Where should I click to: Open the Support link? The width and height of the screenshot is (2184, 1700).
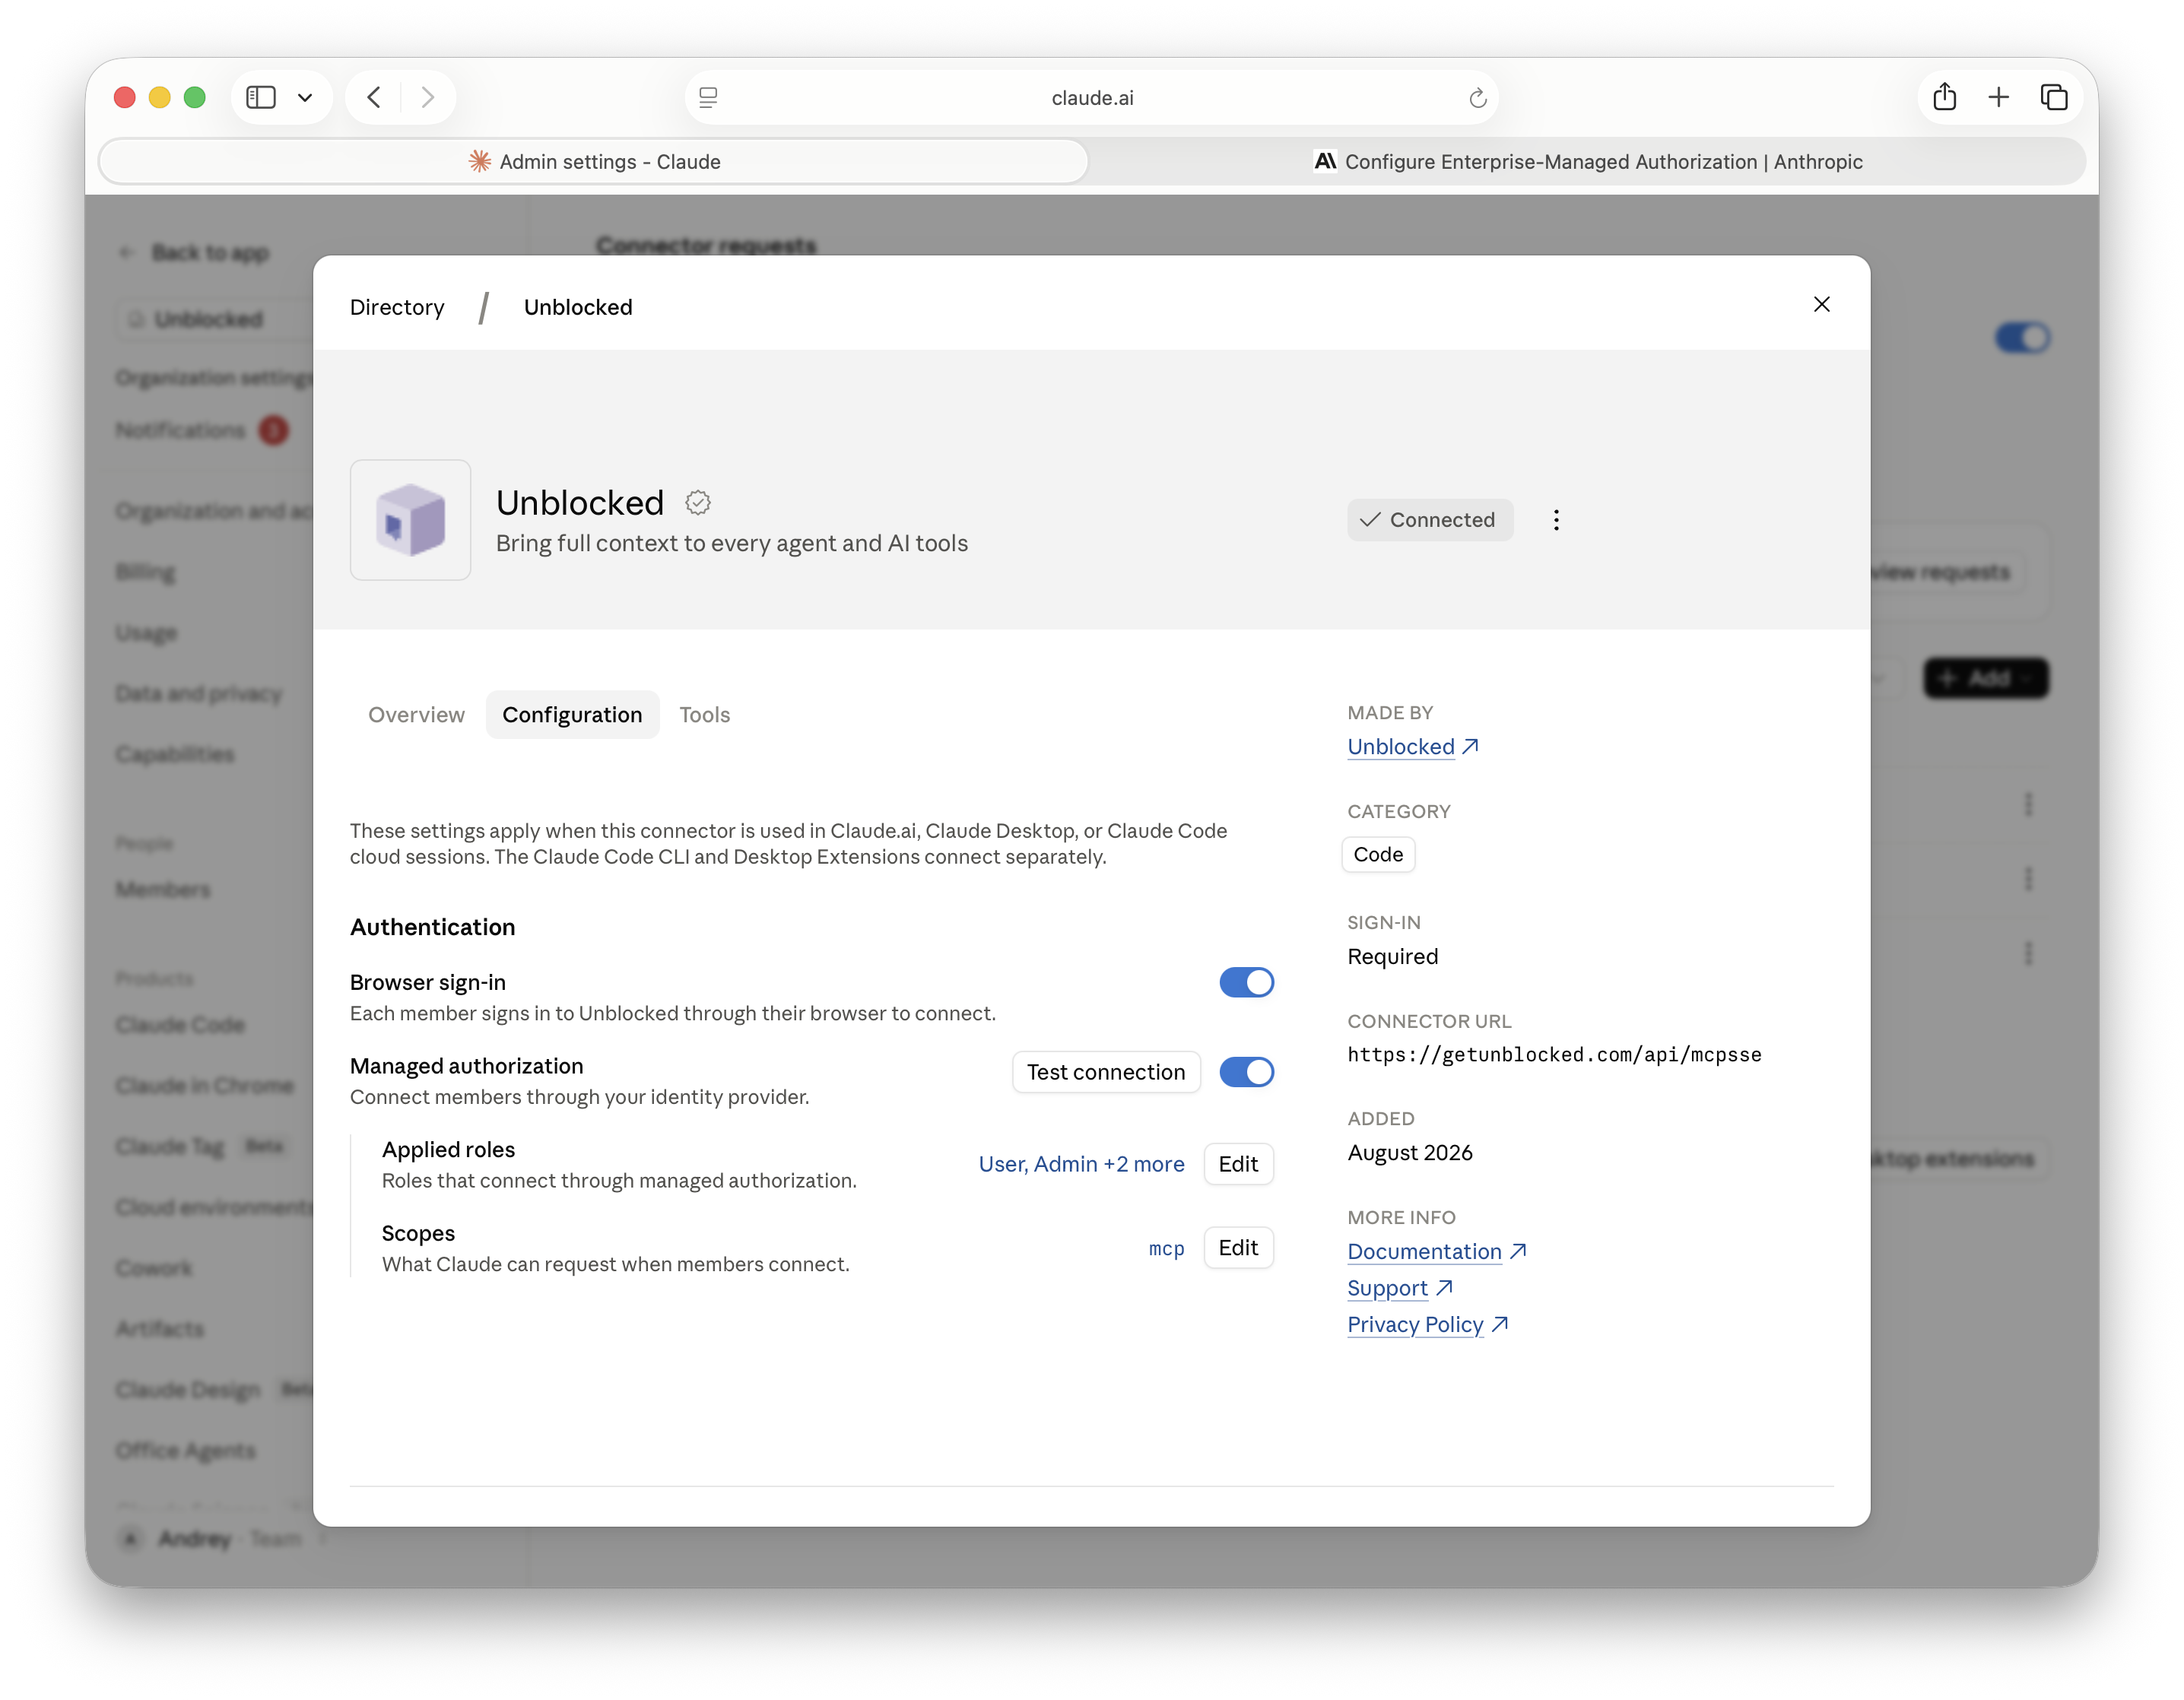[x=1399, y=1288]
